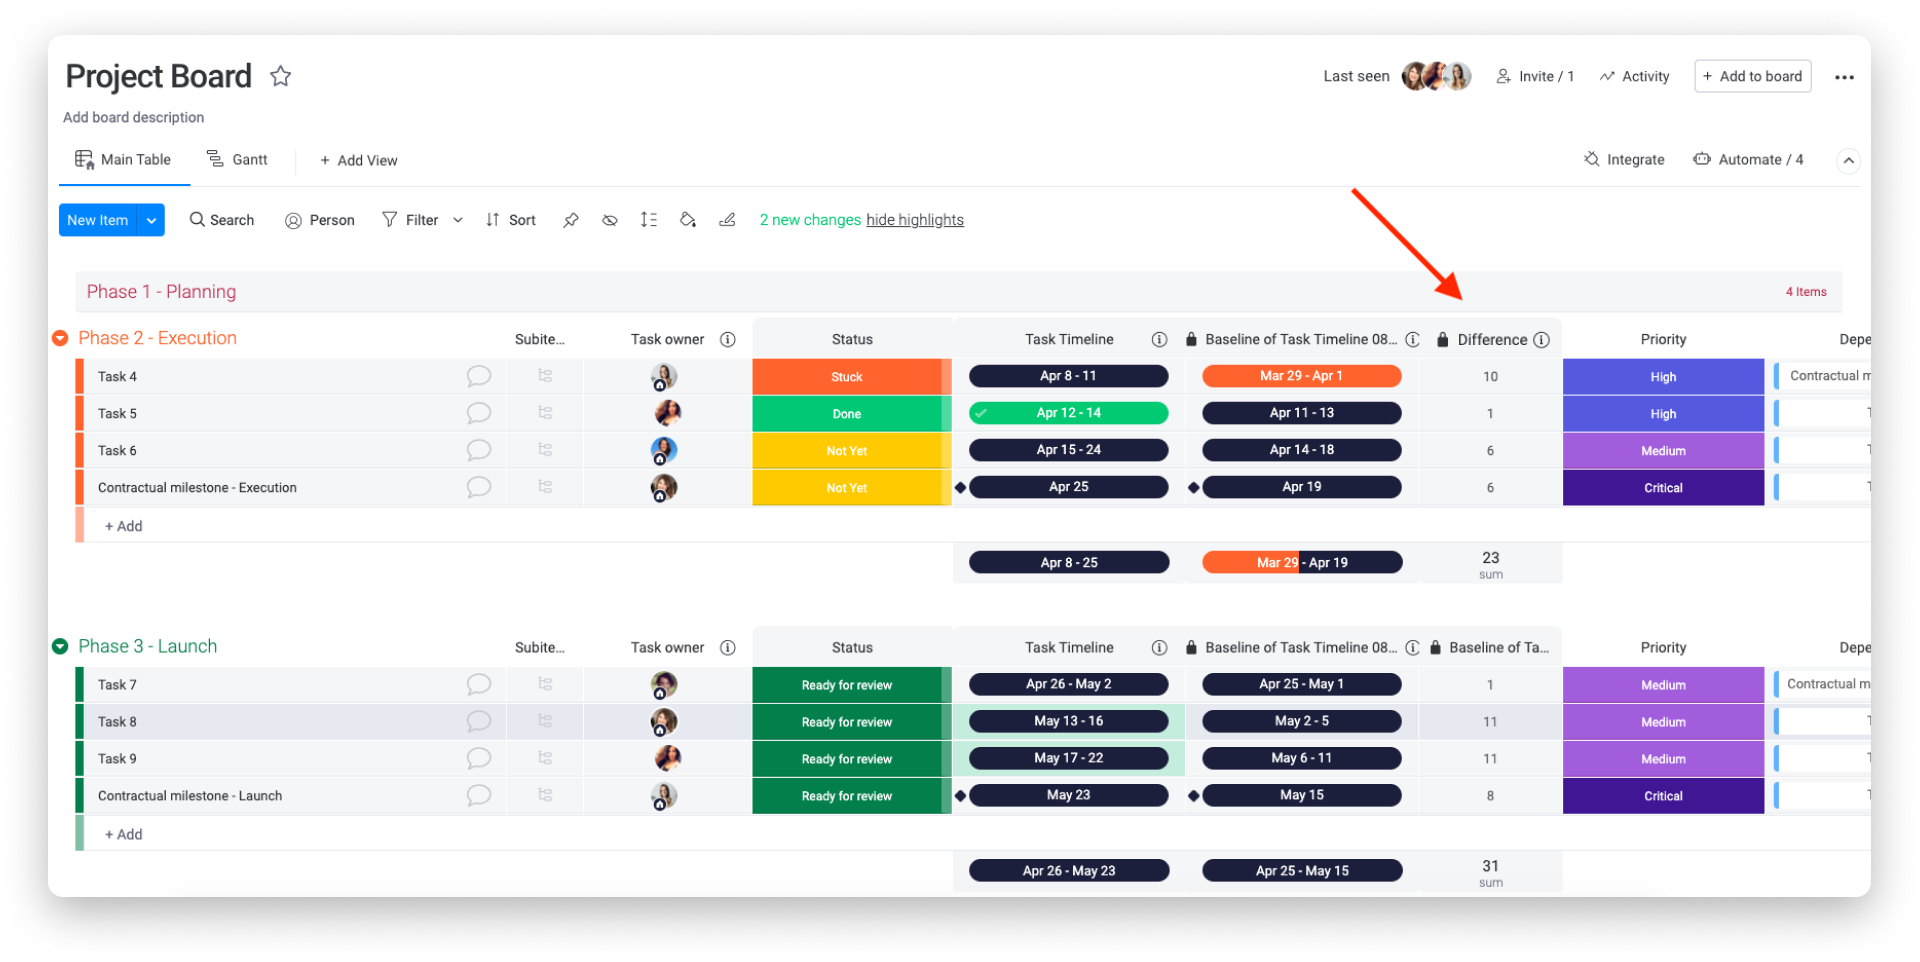The height and width of the screenshot is (962, 1920).
Task: Click the Difference column info icon
Action: 1541,340
